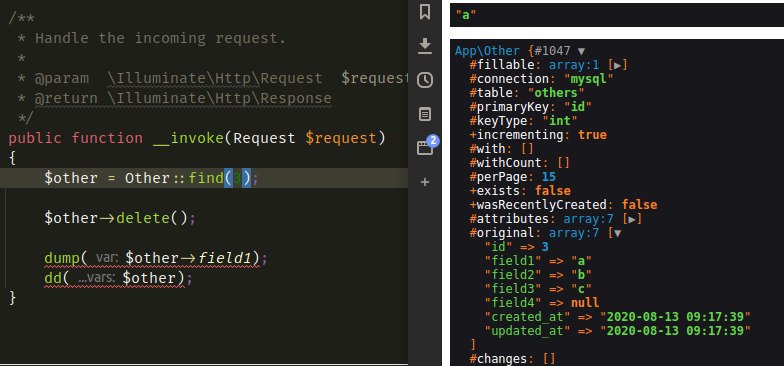784x366 pixels.
Task: Click the "field2" => "b" row
Action: [x=538, y=275]
